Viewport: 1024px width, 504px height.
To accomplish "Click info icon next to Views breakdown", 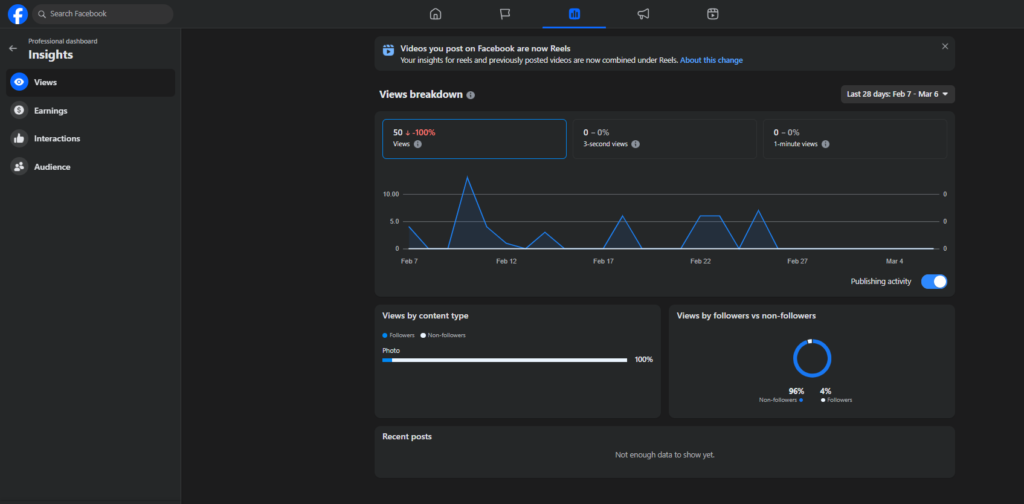I will [471, 95].
